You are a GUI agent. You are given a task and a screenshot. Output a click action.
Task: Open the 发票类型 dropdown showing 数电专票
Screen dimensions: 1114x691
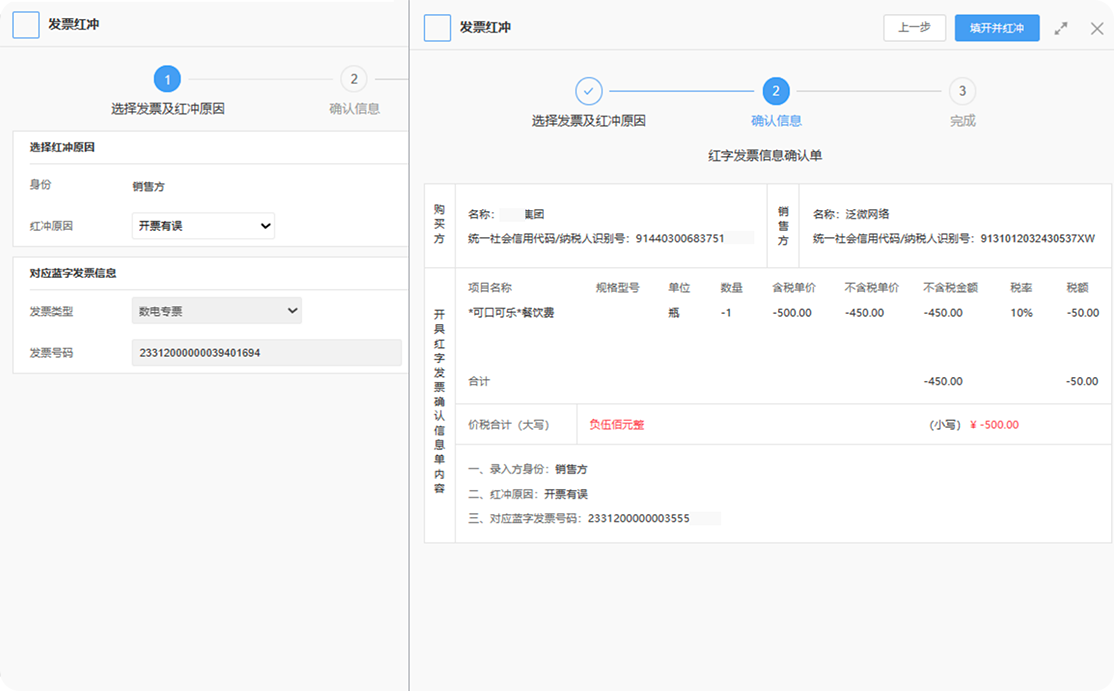[216, 311]
